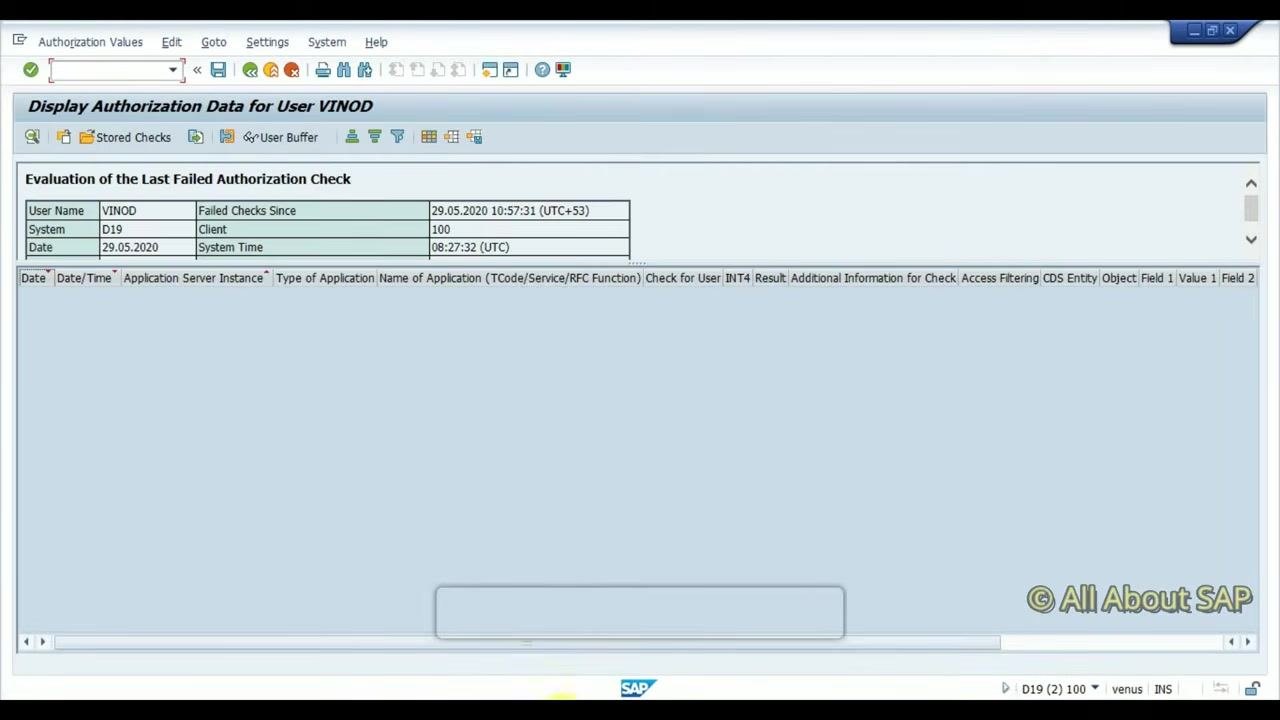Click the Print icon in standard toolbar

(x=323, y=70)
